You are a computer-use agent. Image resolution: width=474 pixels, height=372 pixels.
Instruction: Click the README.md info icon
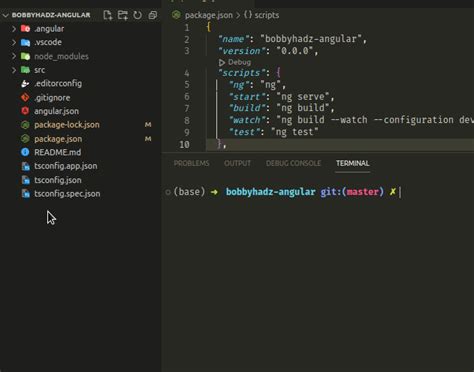(x=25, y=152)
